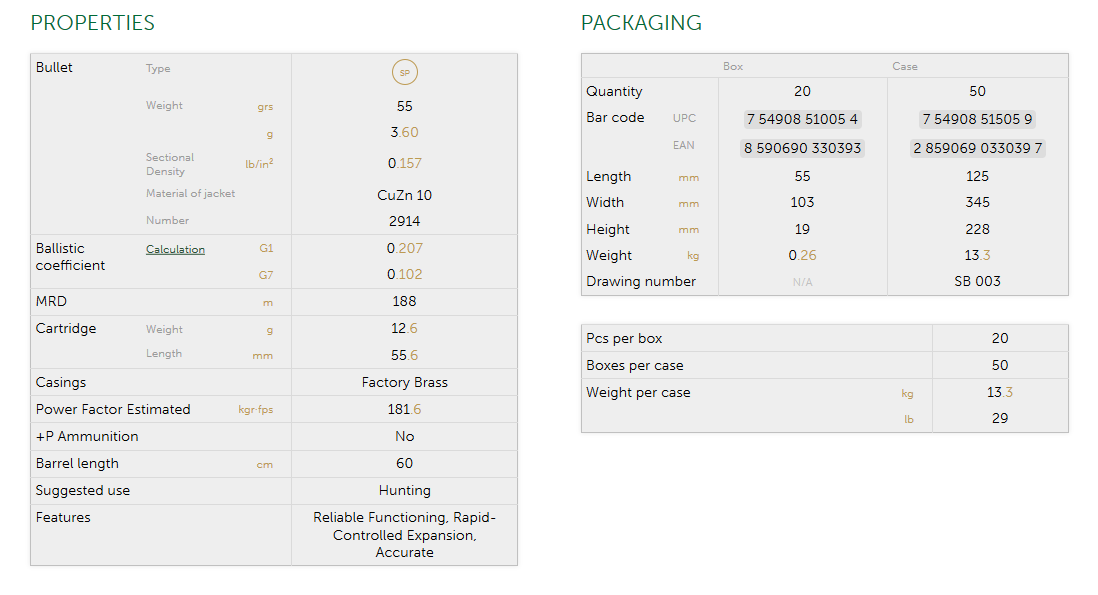The width and height of the screenshot is (1098, 595).
Task: Click the PROPERTIES section heading
Action: click(x=93, y=23)
